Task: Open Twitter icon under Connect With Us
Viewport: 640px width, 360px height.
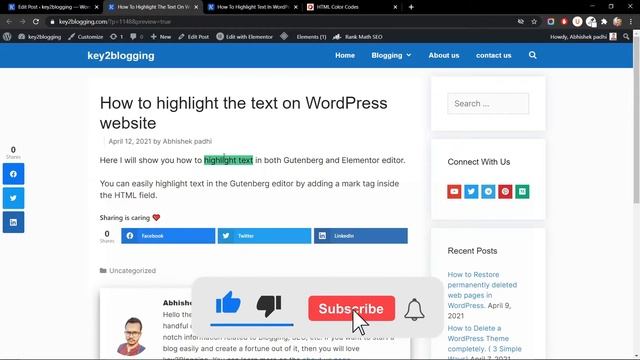Action: (471, 191)
